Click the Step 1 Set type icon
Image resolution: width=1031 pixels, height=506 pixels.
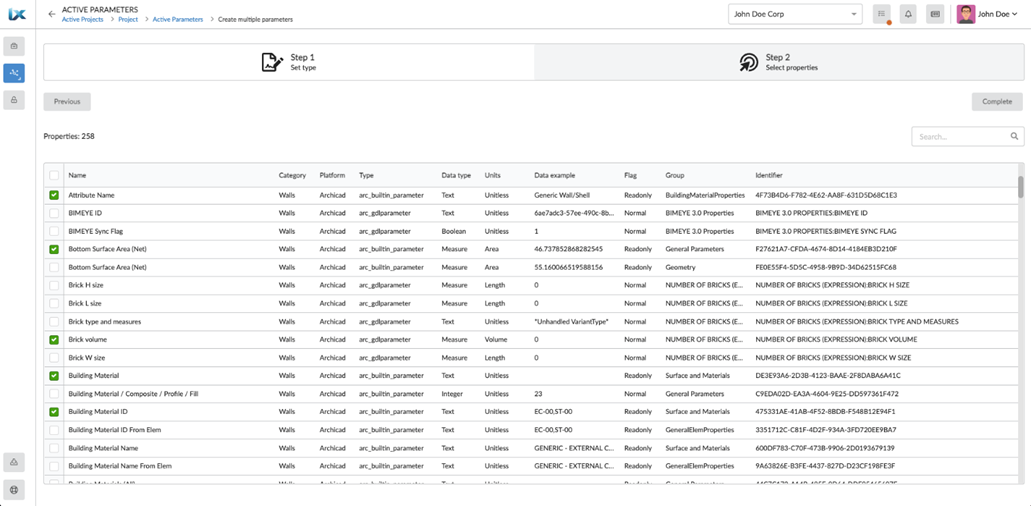click(272, 62)
